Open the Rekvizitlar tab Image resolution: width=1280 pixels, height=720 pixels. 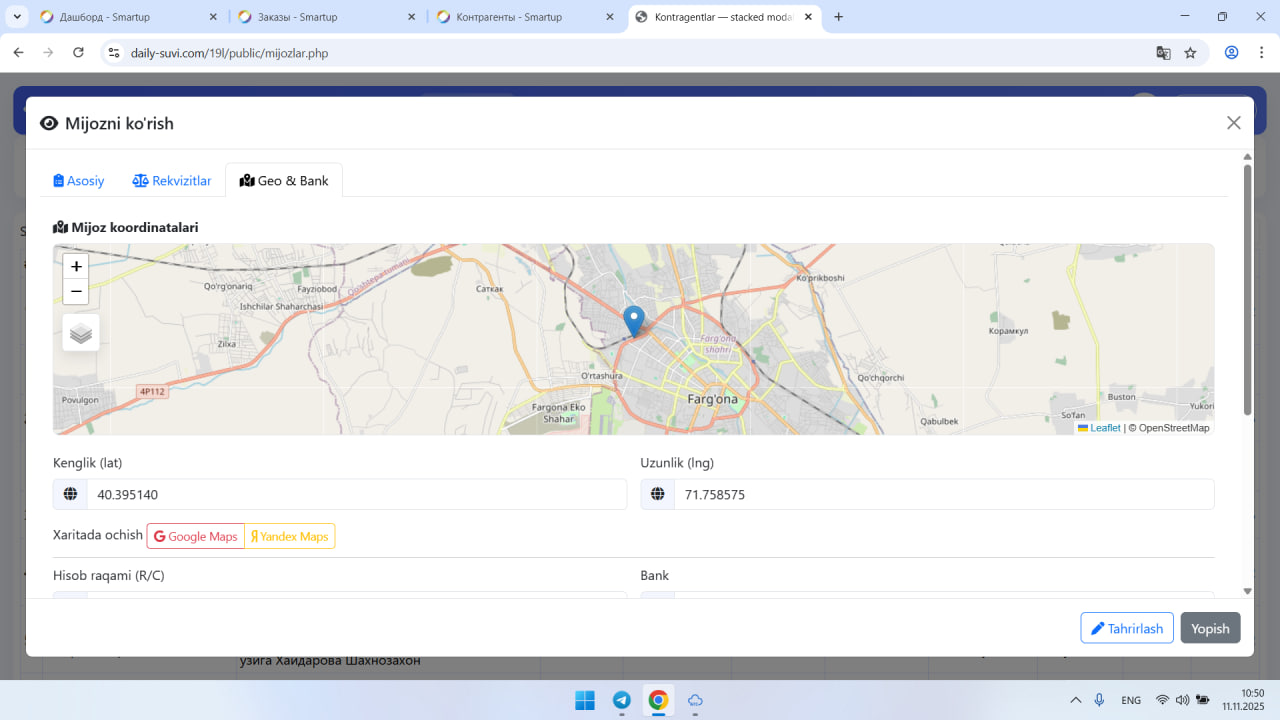coord(172,181)
